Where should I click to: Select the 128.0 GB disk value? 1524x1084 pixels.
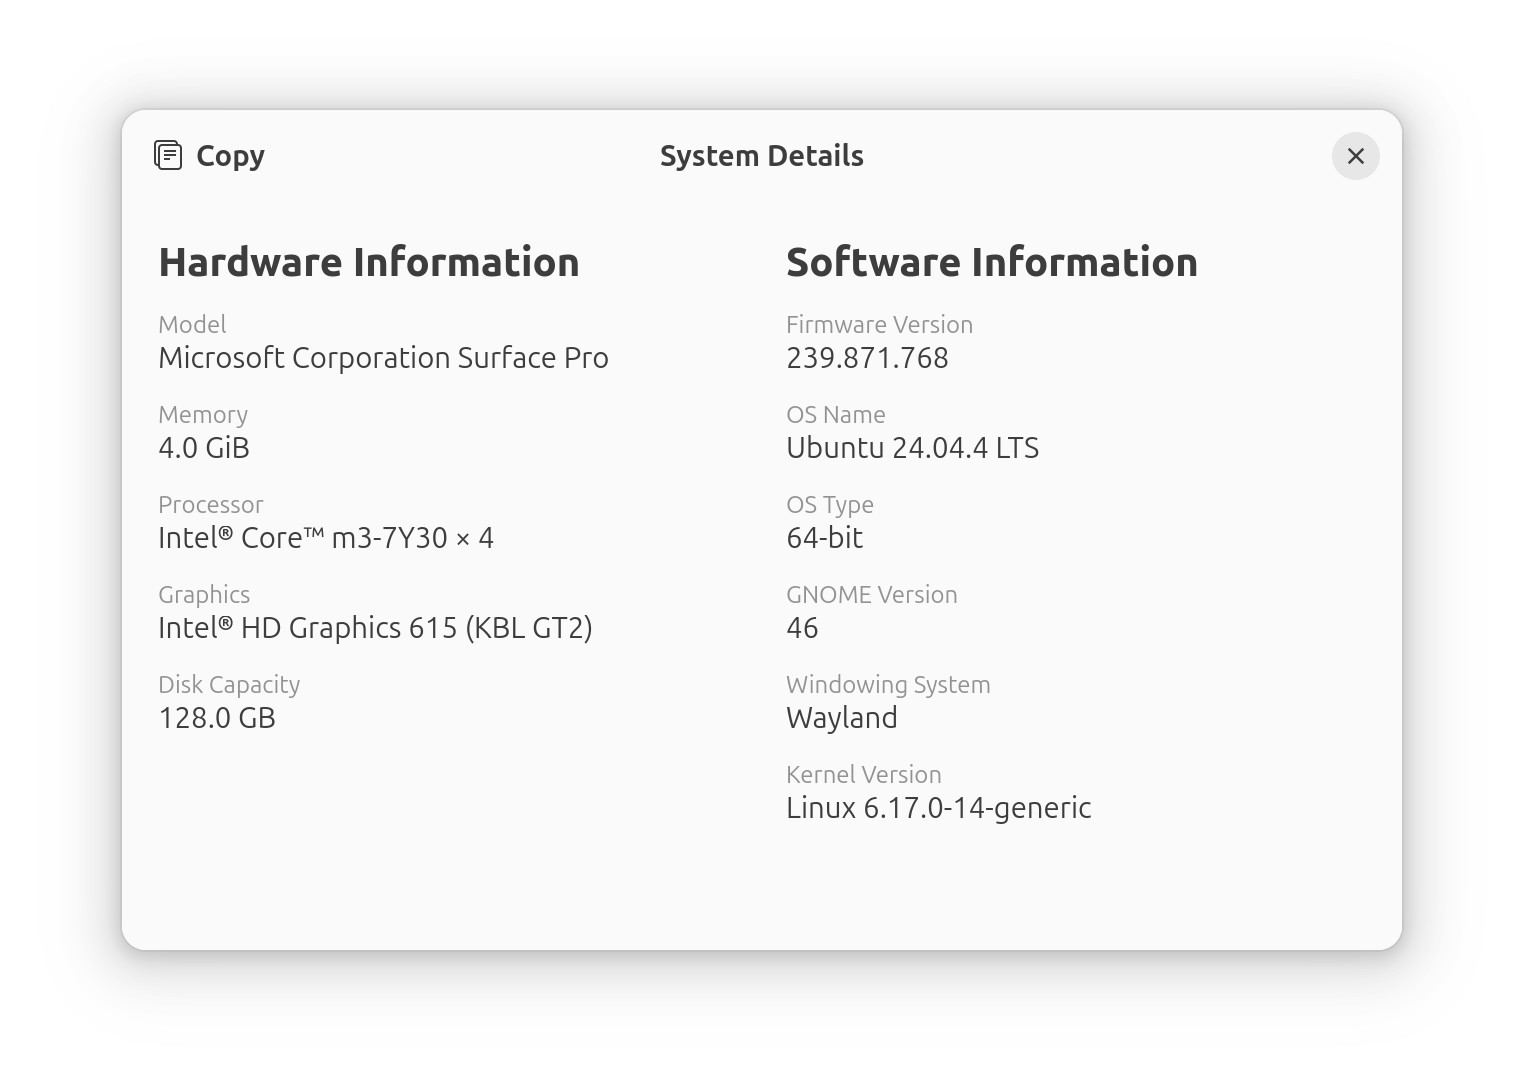tap(217, 718)
